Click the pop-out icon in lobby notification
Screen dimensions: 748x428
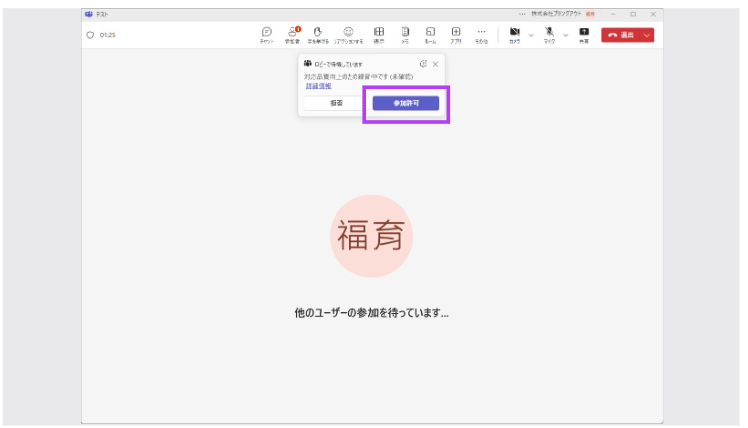point(423,64)
